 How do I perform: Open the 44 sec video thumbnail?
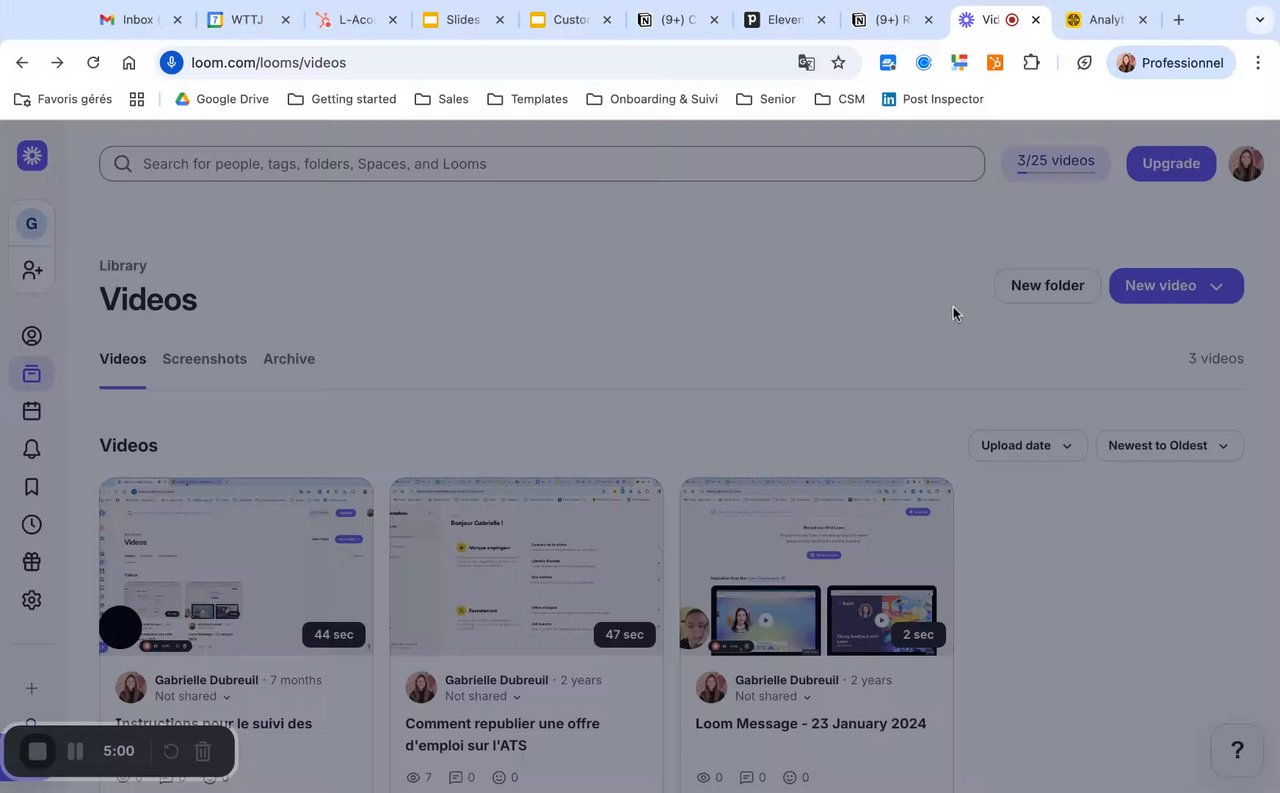[x=236, y=566]
